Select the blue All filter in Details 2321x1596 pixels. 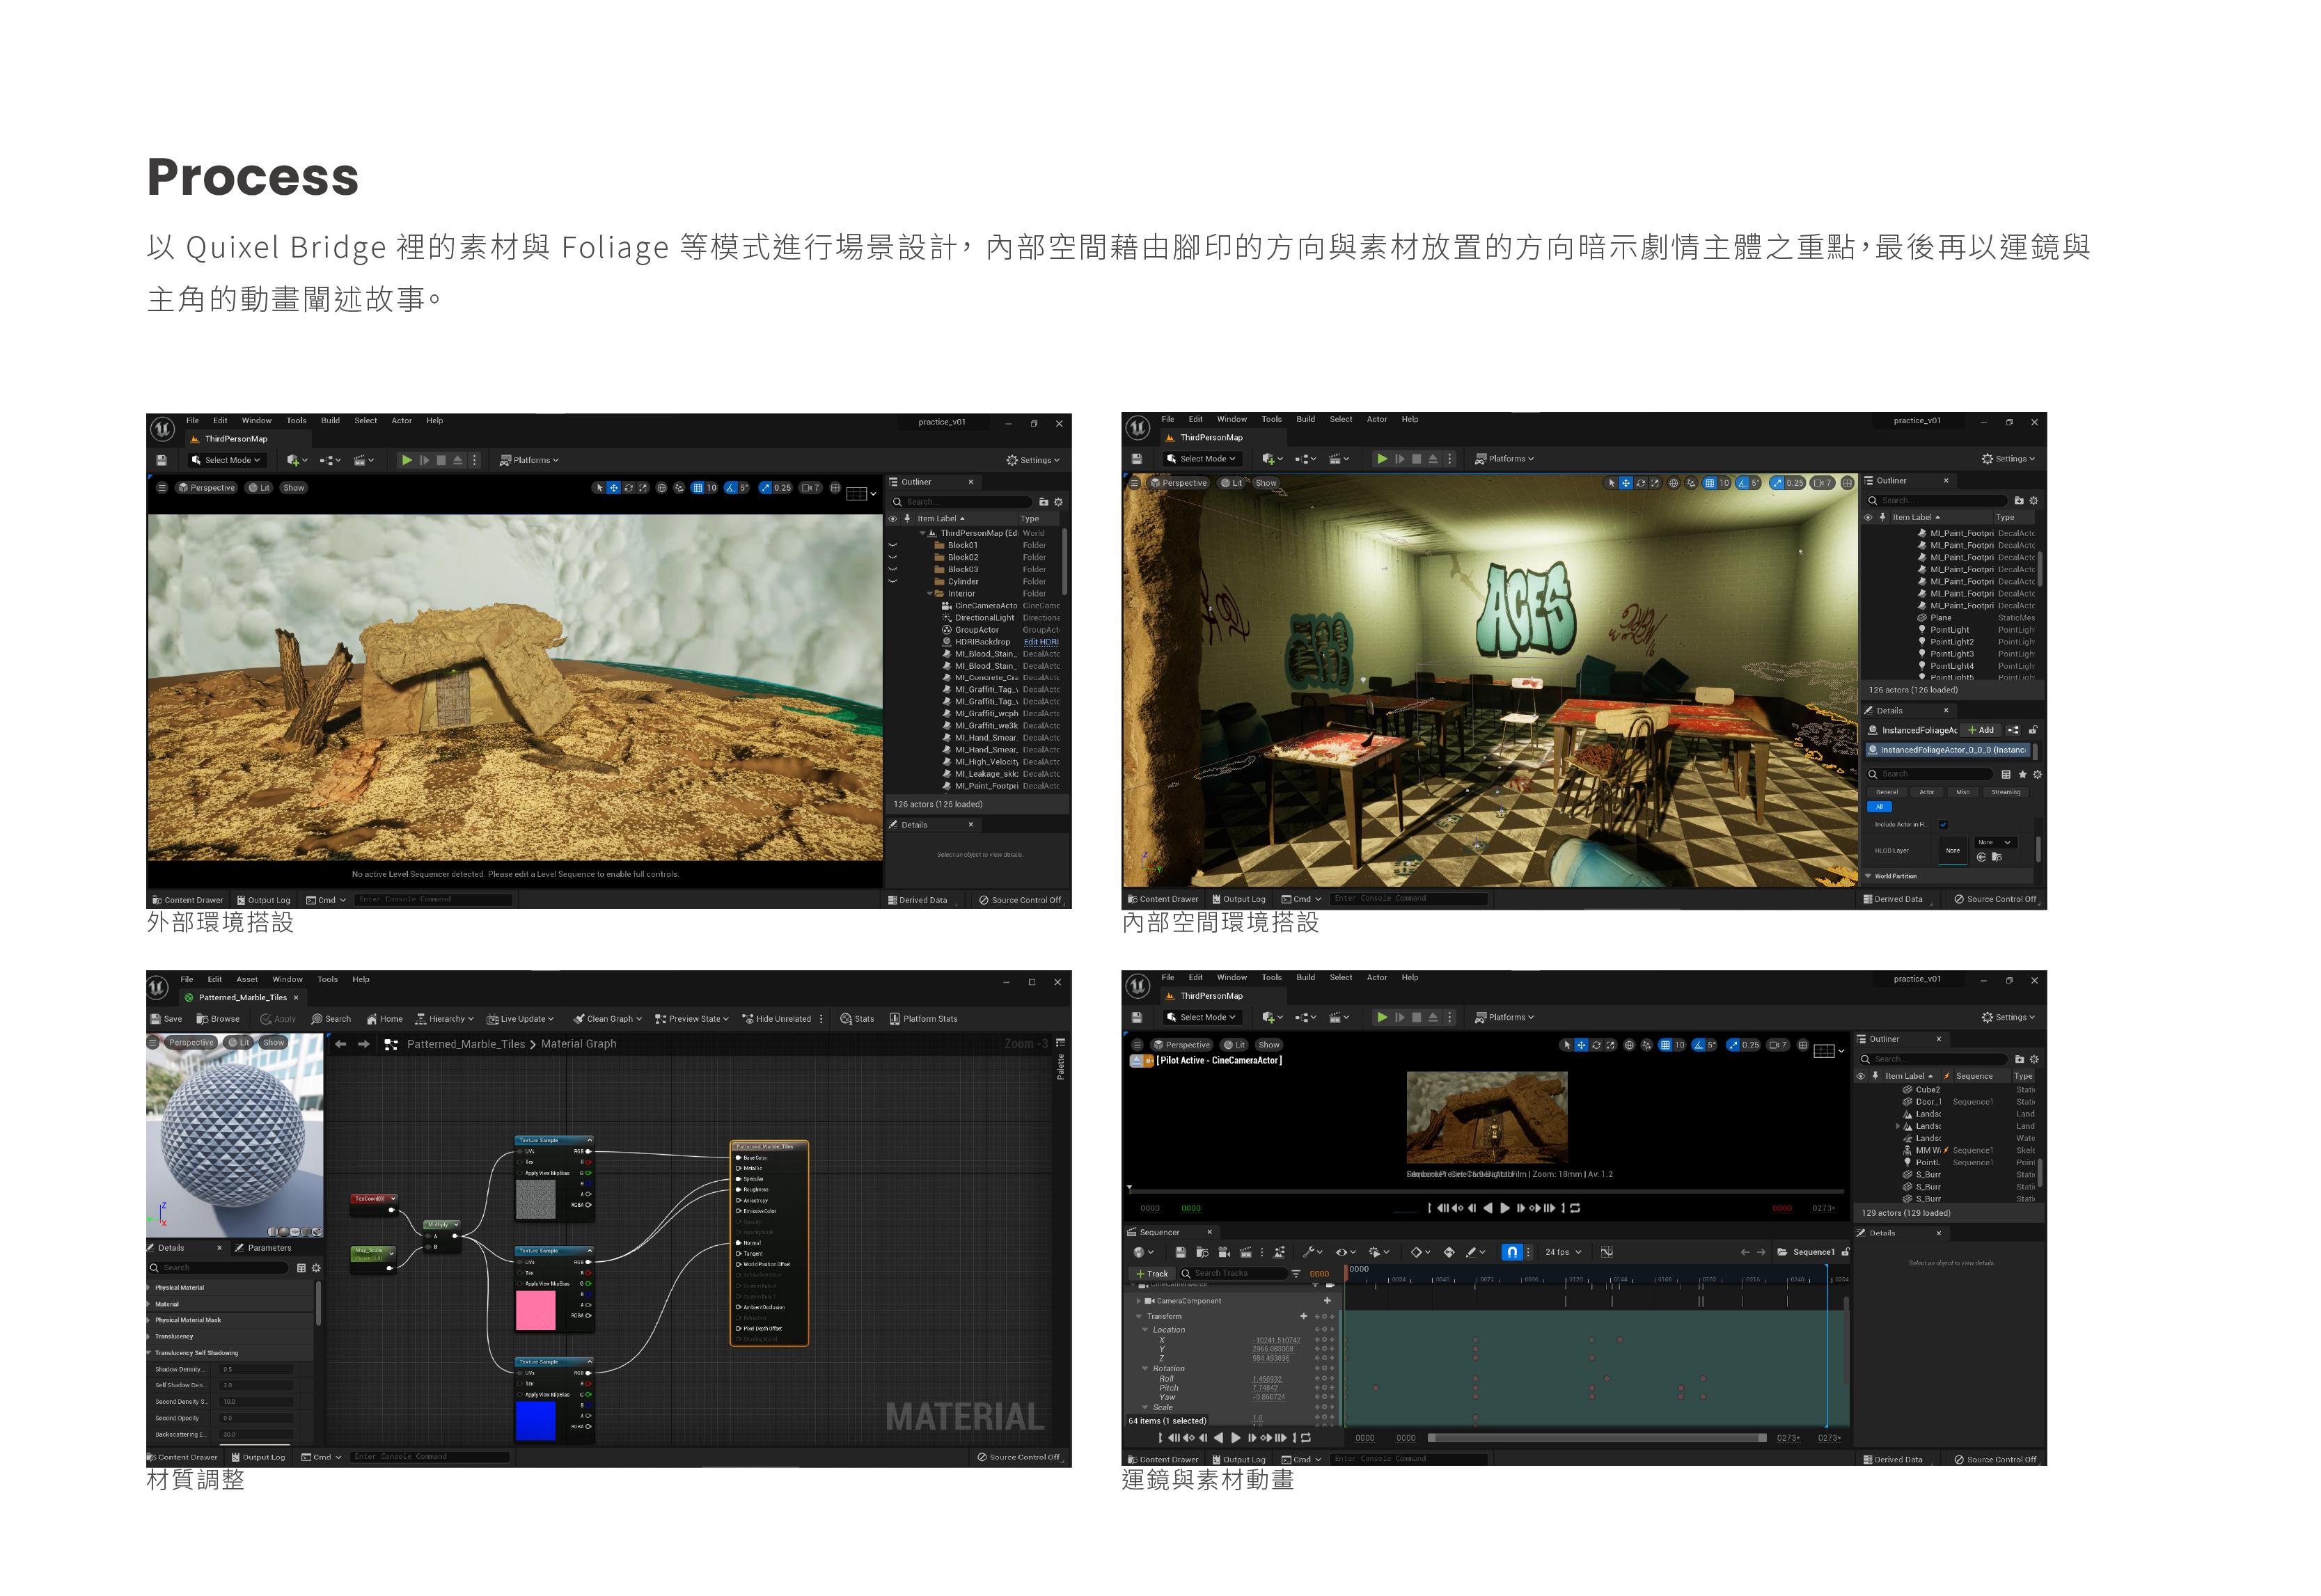coord(1879,807)
